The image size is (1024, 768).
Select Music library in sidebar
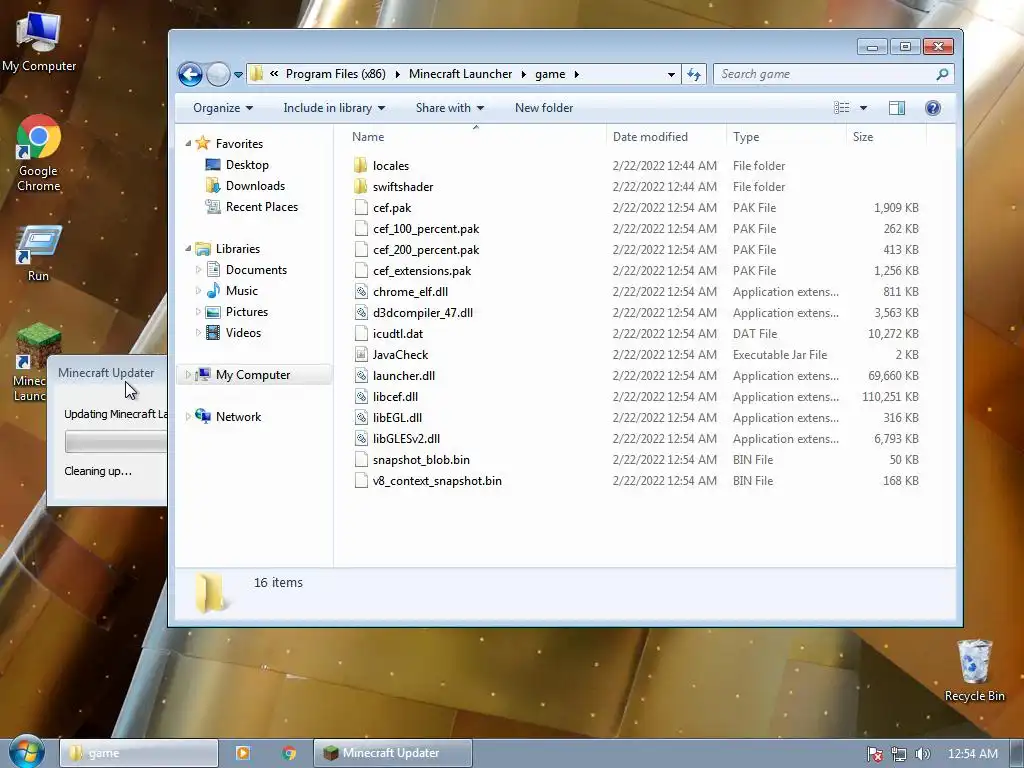pyautogui.click(x=241, y=291)
